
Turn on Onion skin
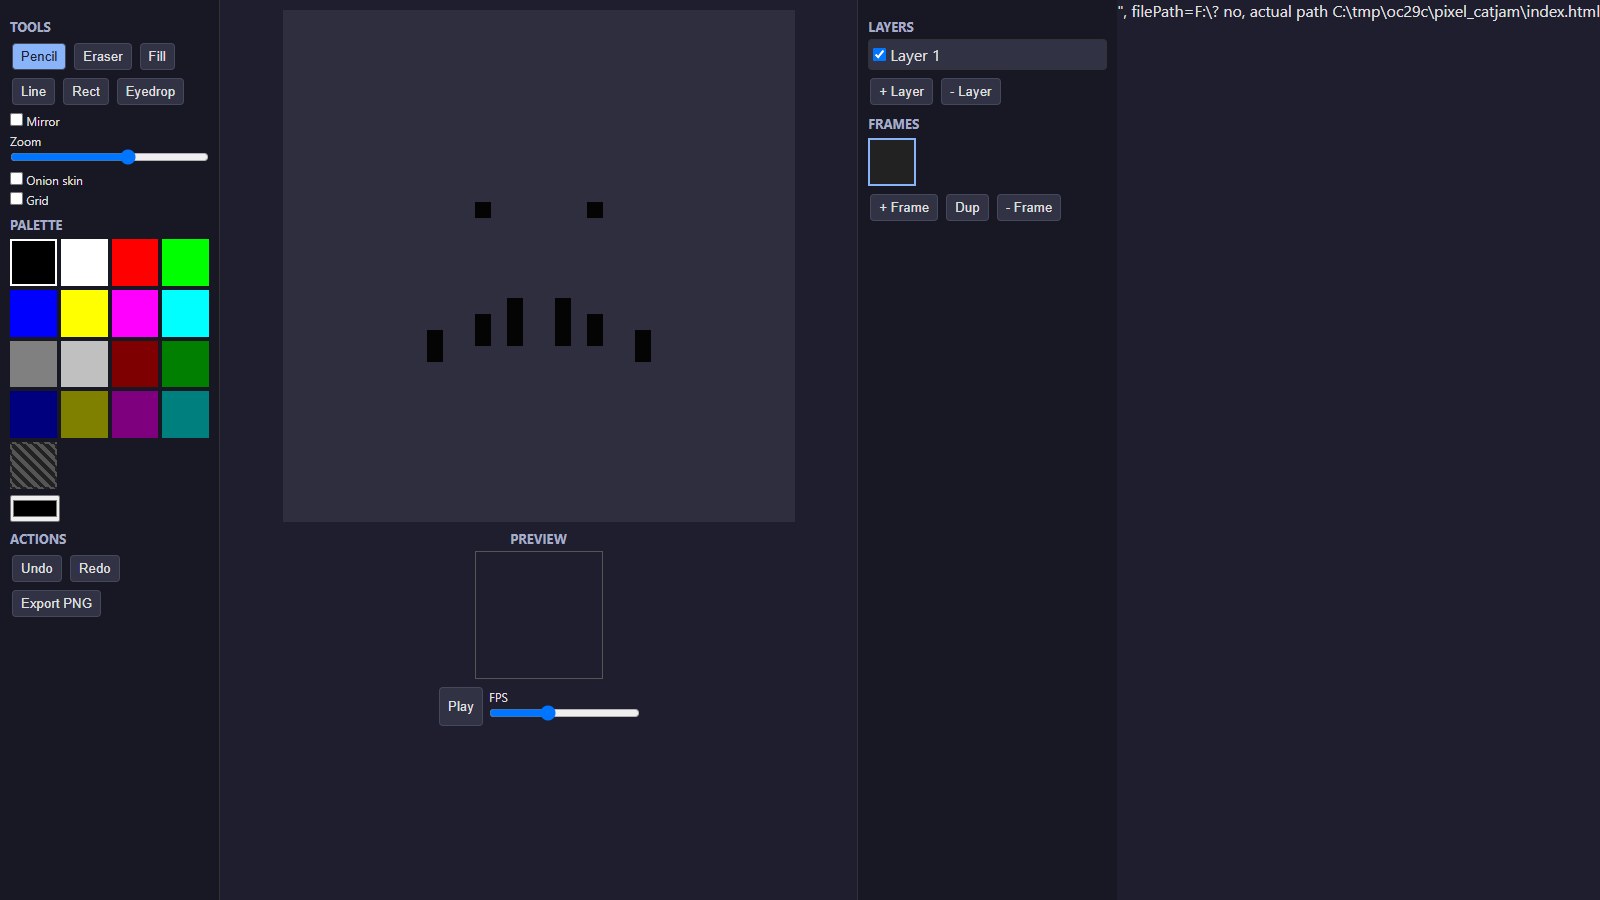click(17, 179)
